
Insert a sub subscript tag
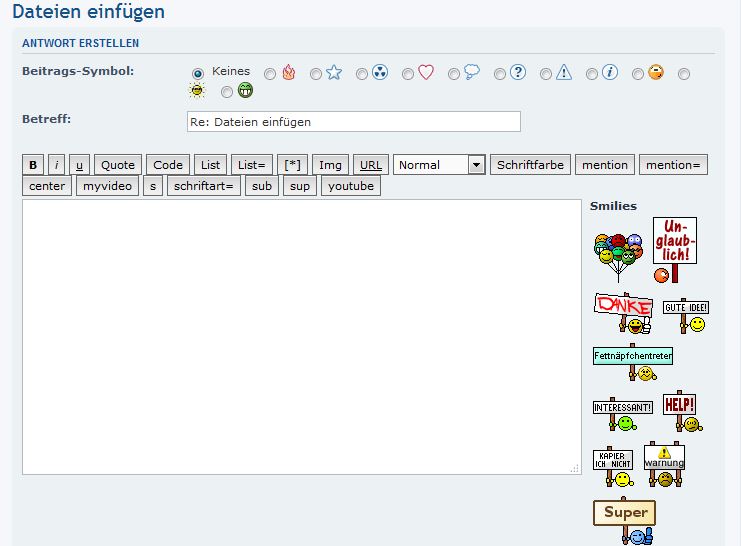pyautogui.click(x=262, y=186)
